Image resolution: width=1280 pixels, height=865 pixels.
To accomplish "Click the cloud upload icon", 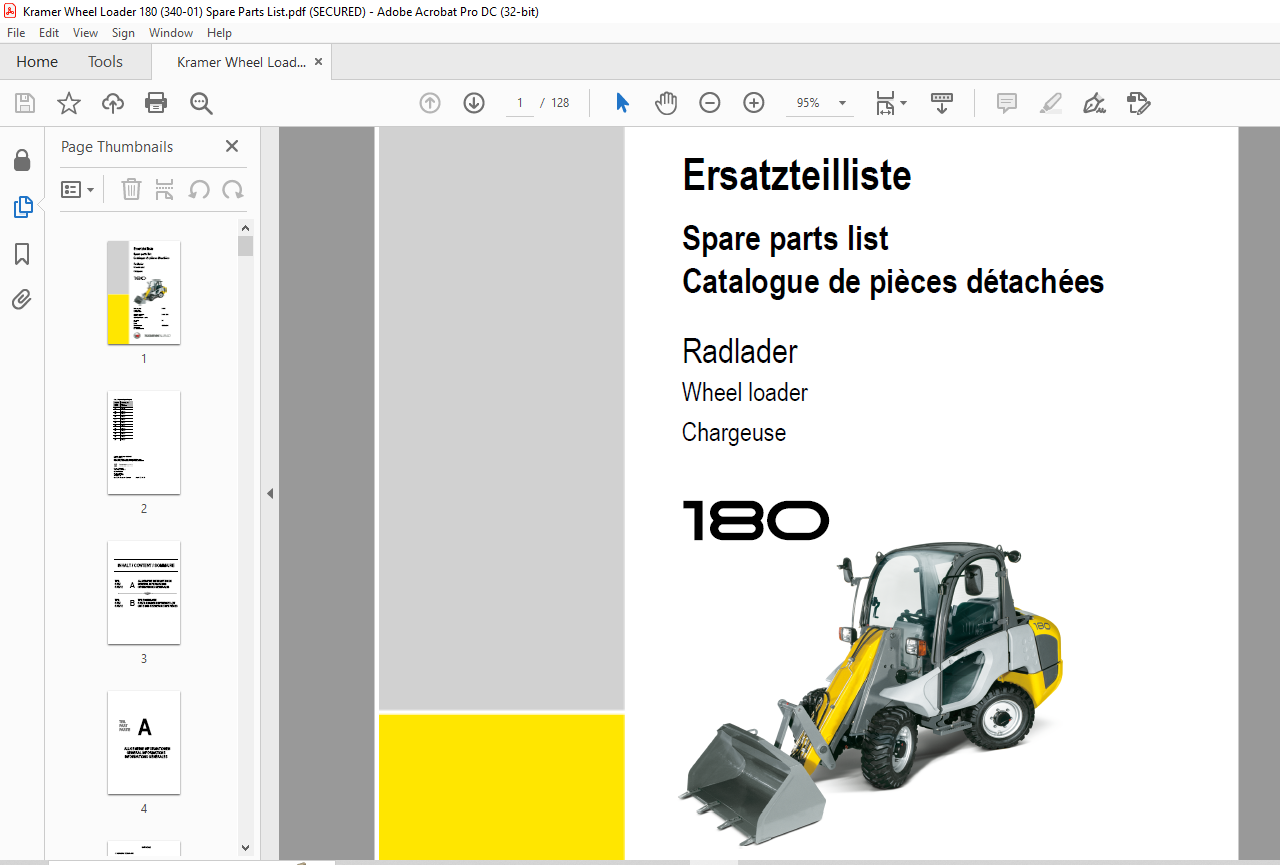I will tap(113, 103).
